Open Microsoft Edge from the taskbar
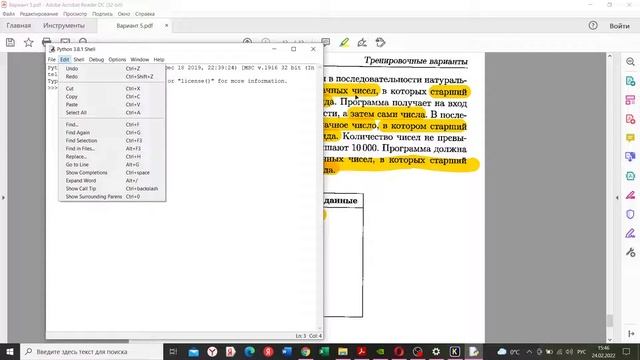 (249, 351)
